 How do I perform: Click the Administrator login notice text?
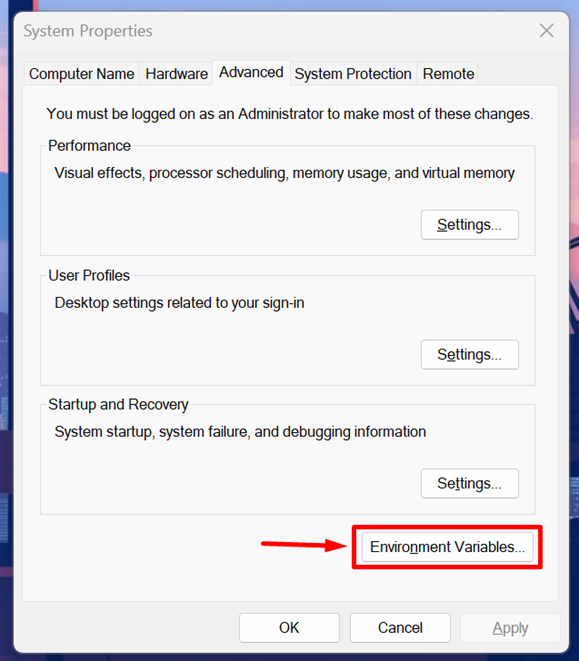[290, 114]
